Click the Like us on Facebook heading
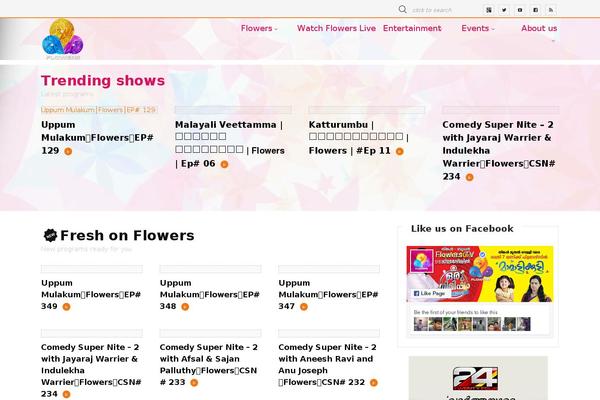The image size is (600, 400). [x=462, y=229]
